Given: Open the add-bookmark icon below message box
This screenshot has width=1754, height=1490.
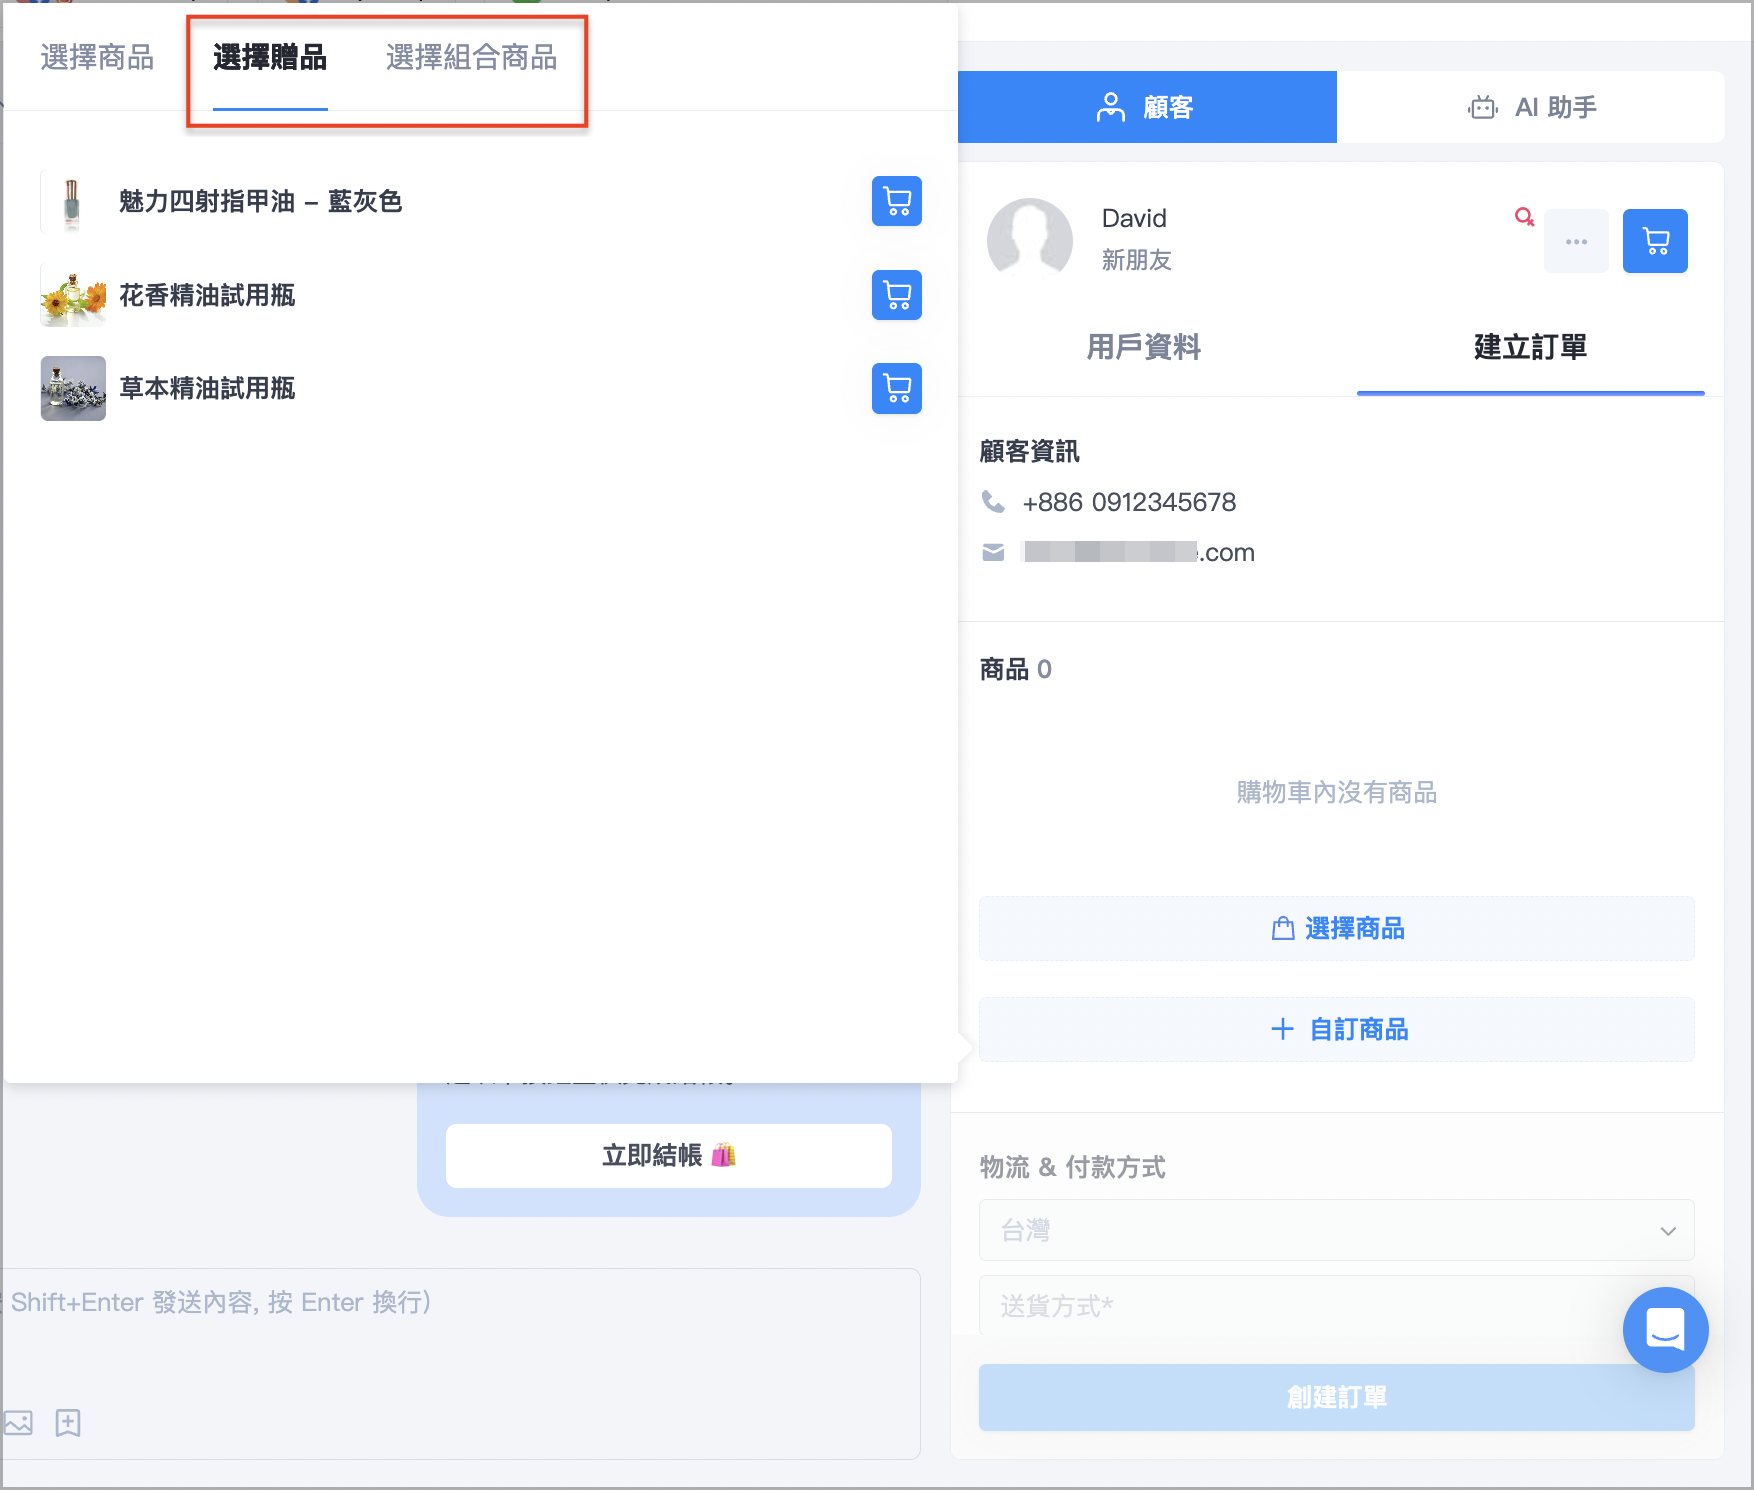Looking at the screenshot, I should pos(68,1423).
